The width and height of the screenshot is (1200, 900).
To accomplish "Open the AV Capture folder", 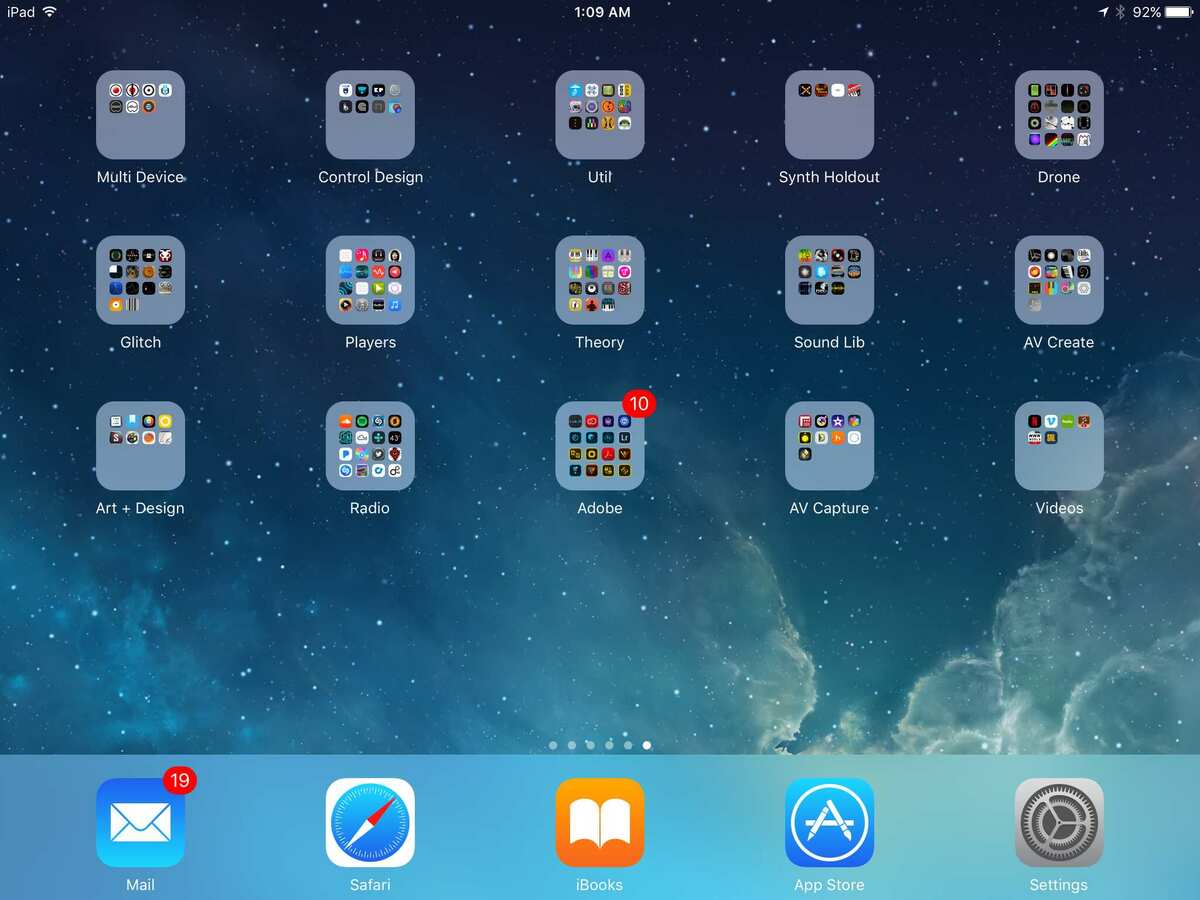I will pos(829,446).
